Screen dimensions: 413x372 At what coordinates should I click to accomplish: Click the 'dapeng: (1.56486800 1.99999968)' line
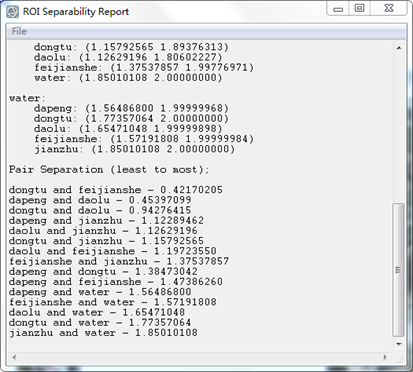[x=131, y=108]
